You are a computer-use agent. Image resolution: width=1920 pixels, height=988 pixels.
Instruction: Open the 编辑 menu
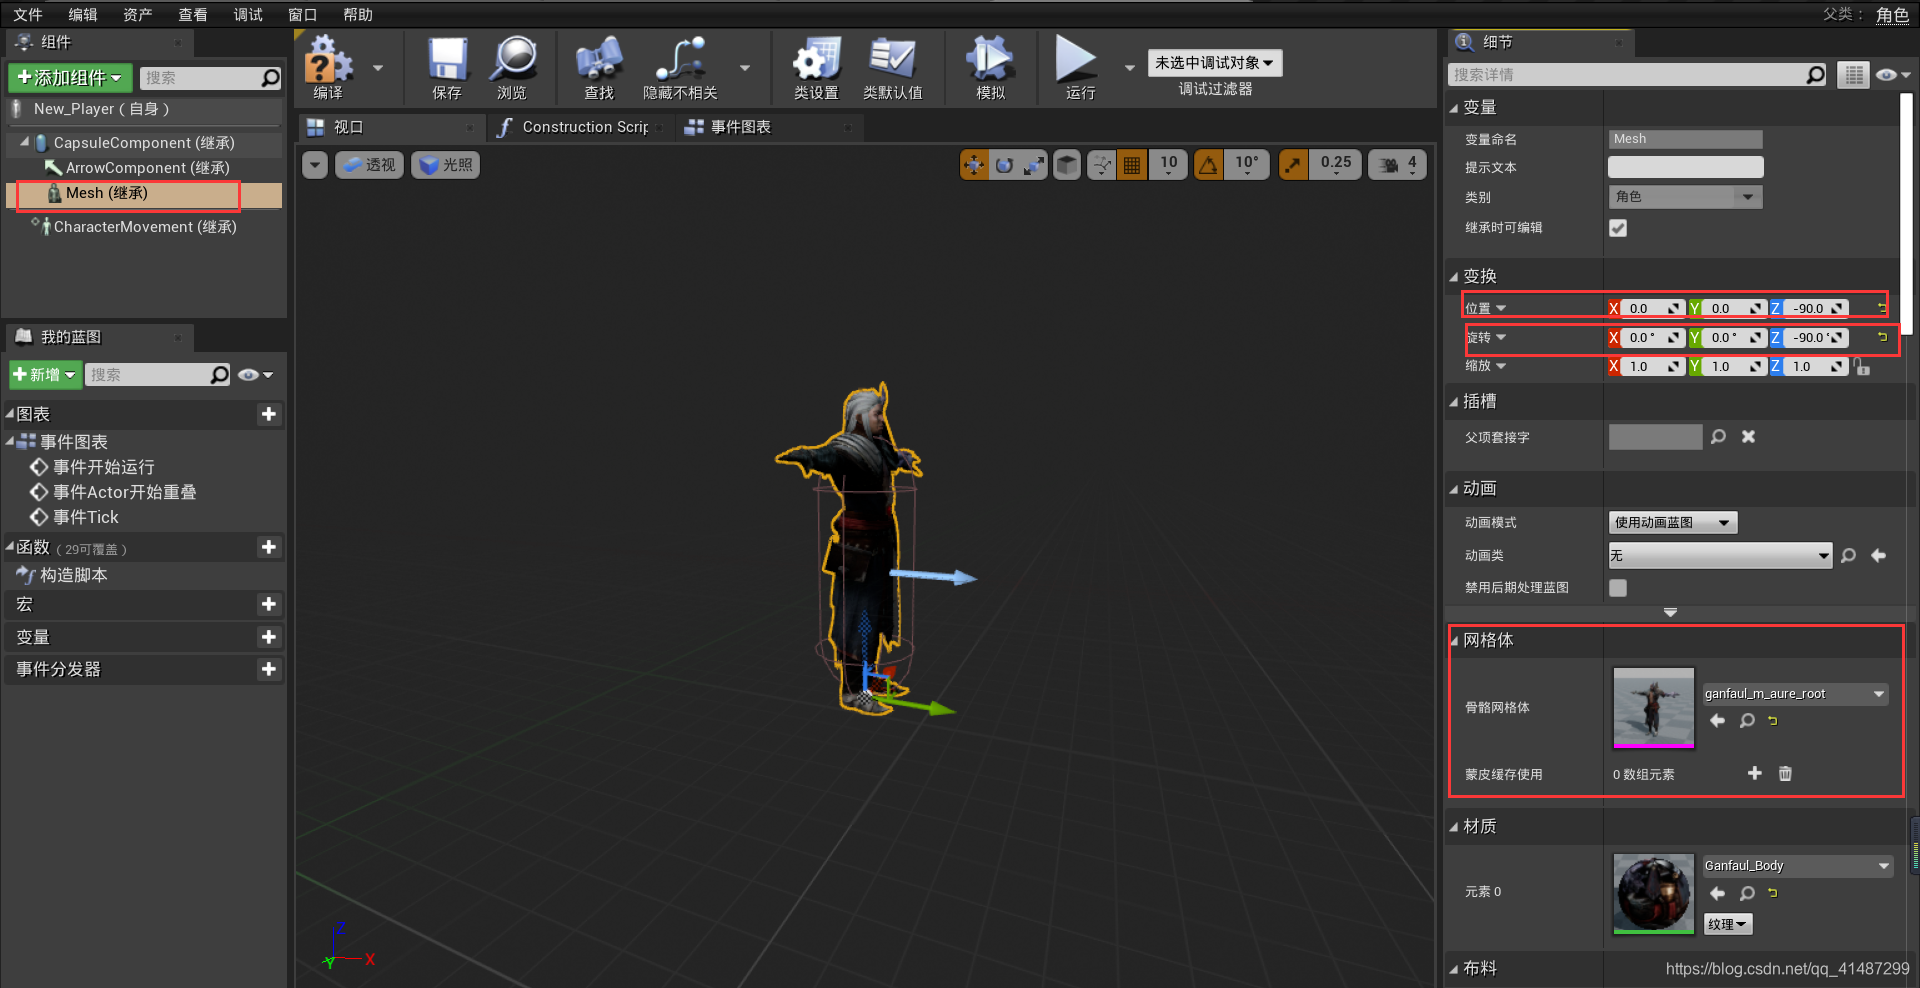pyautogui.click(x=83, y=15)
